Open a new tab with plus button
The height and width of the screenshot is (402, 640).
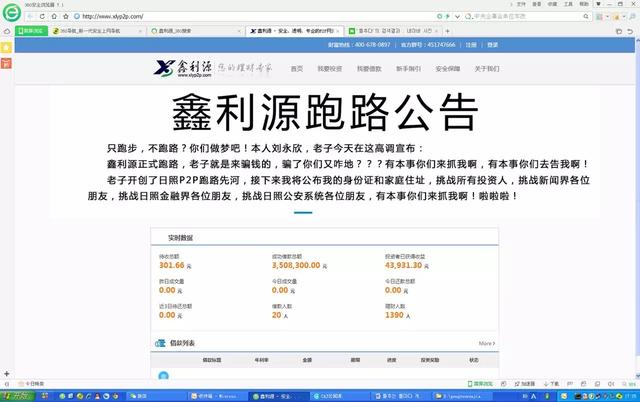(447, 31)
